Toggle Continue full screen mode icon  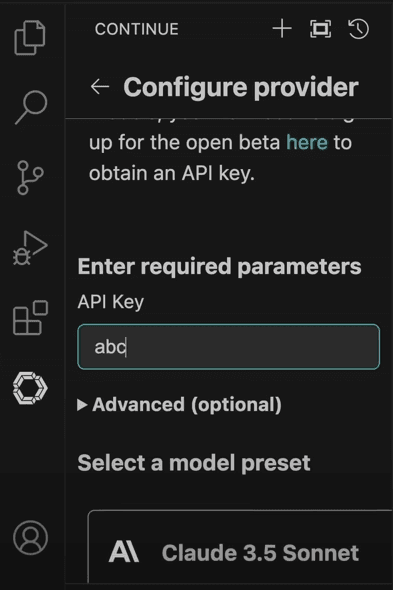(320, 29)
